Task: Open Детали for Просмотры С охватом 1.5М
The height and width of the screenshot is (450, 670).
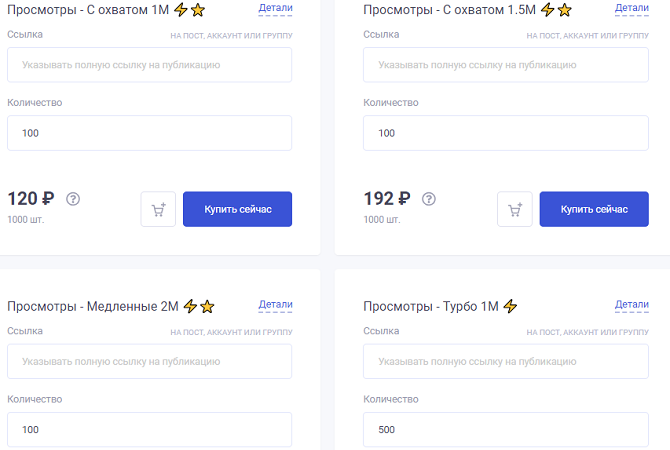Action: point(632,8)
